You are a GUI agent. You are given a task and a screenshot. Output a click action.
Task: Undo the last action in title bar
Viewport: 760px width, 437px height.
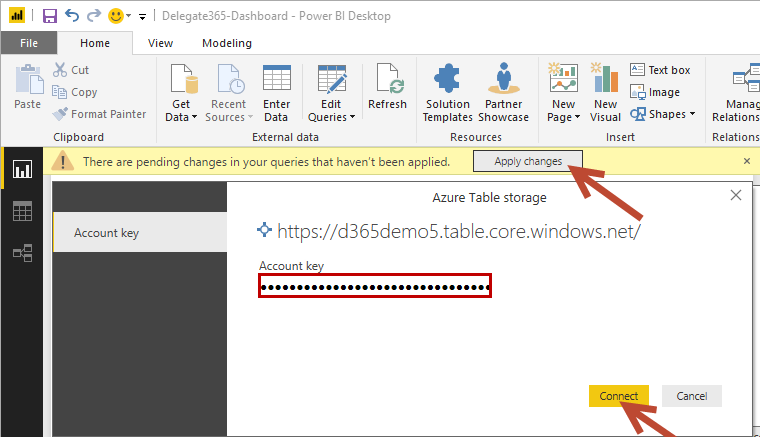tap(72, 16)
